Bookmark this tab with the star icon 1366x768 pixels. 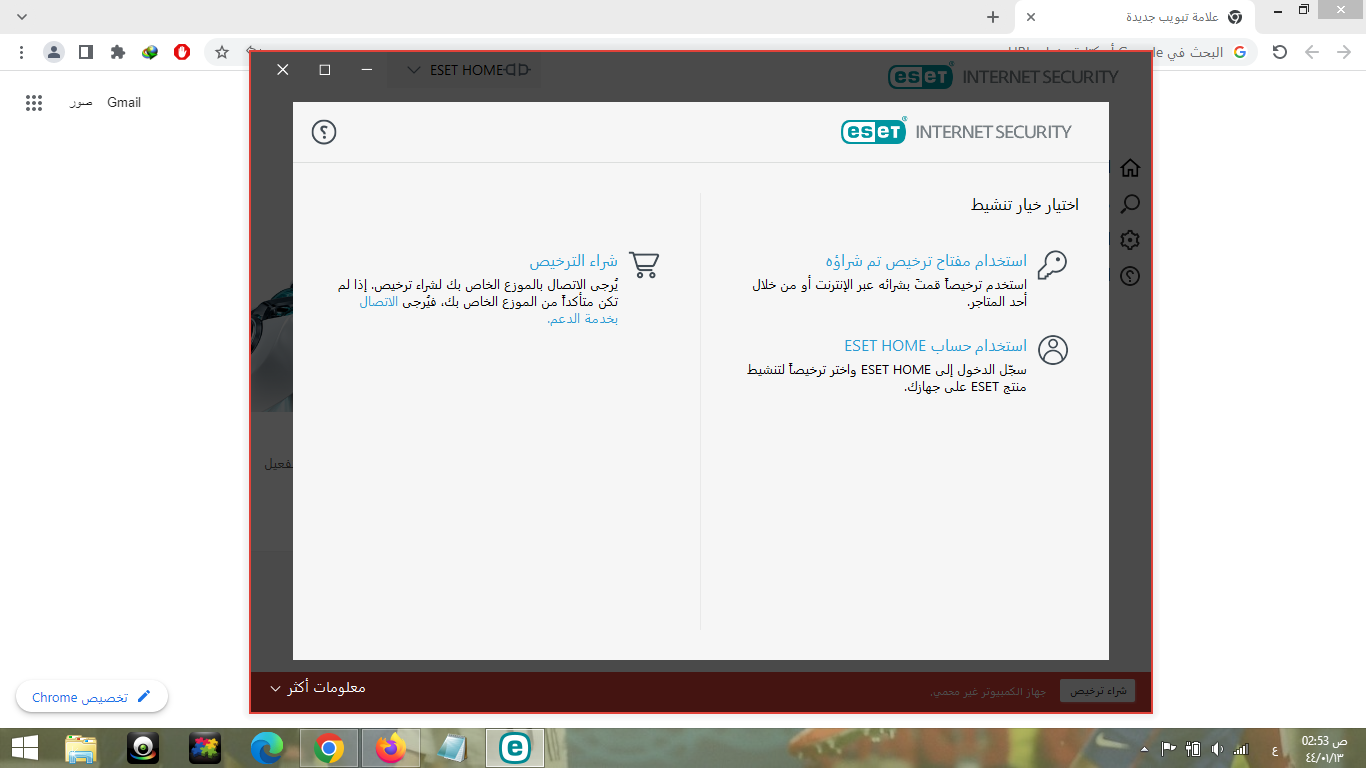pos(222,52)
